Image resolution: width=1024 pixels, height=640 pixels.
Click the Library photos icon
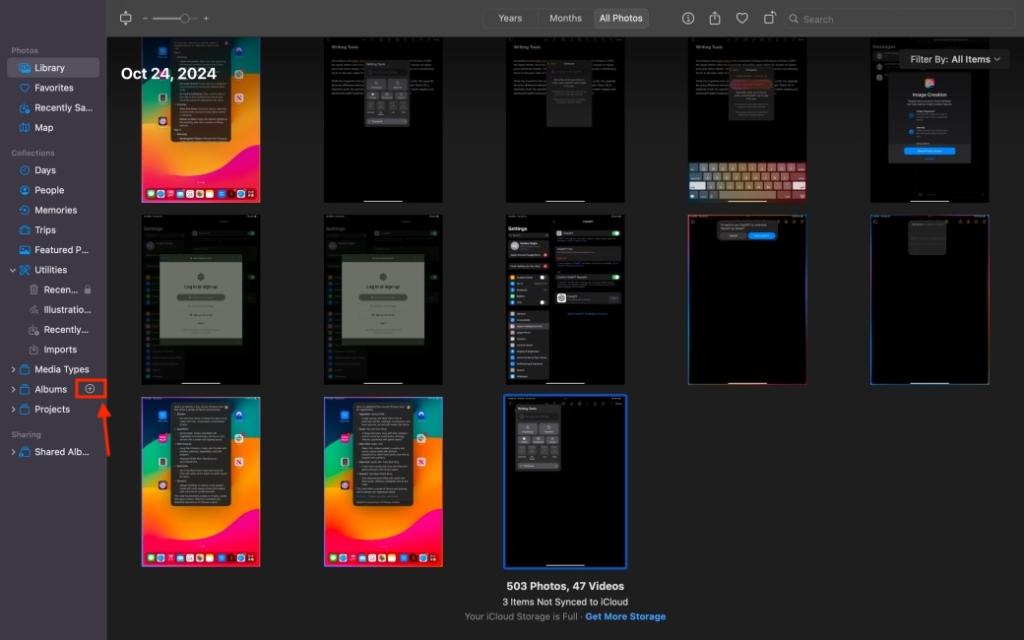pos(25,67)
